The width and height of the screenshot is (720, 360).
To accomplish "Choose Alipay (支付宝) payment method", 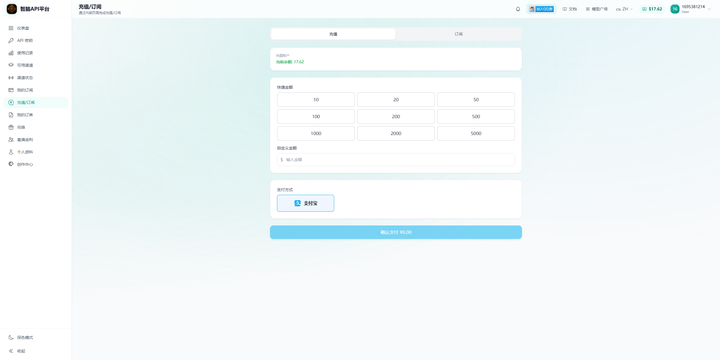I will point(305,203).
